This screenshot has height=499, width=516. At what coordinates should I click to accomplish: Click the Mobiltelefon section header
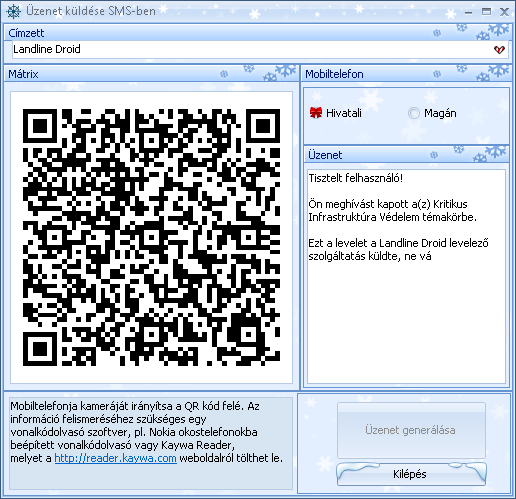pos(406,74)
